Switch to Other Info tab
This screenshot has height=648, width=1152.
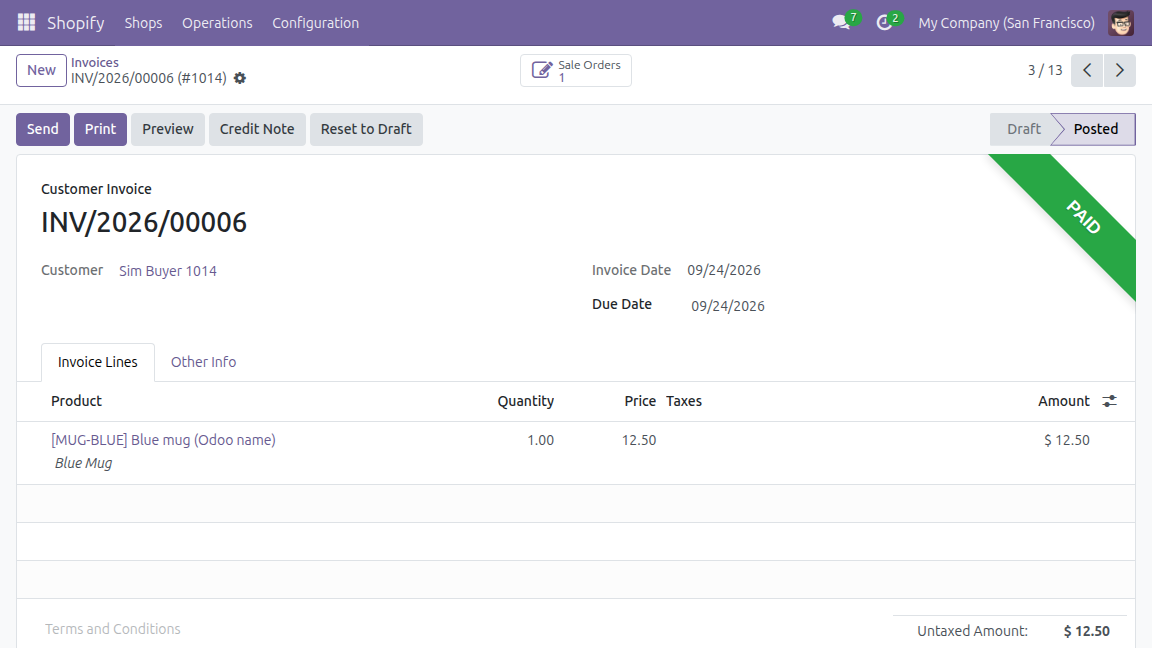(204, 362)
